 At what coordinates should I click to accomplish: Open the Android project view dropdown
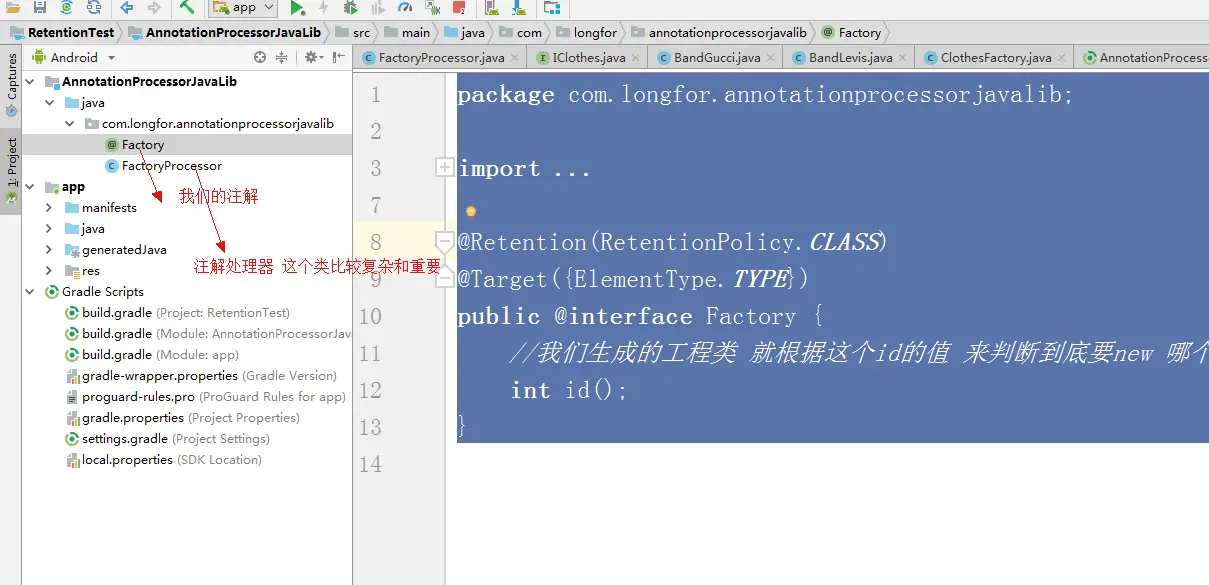[x=73, y=57]
